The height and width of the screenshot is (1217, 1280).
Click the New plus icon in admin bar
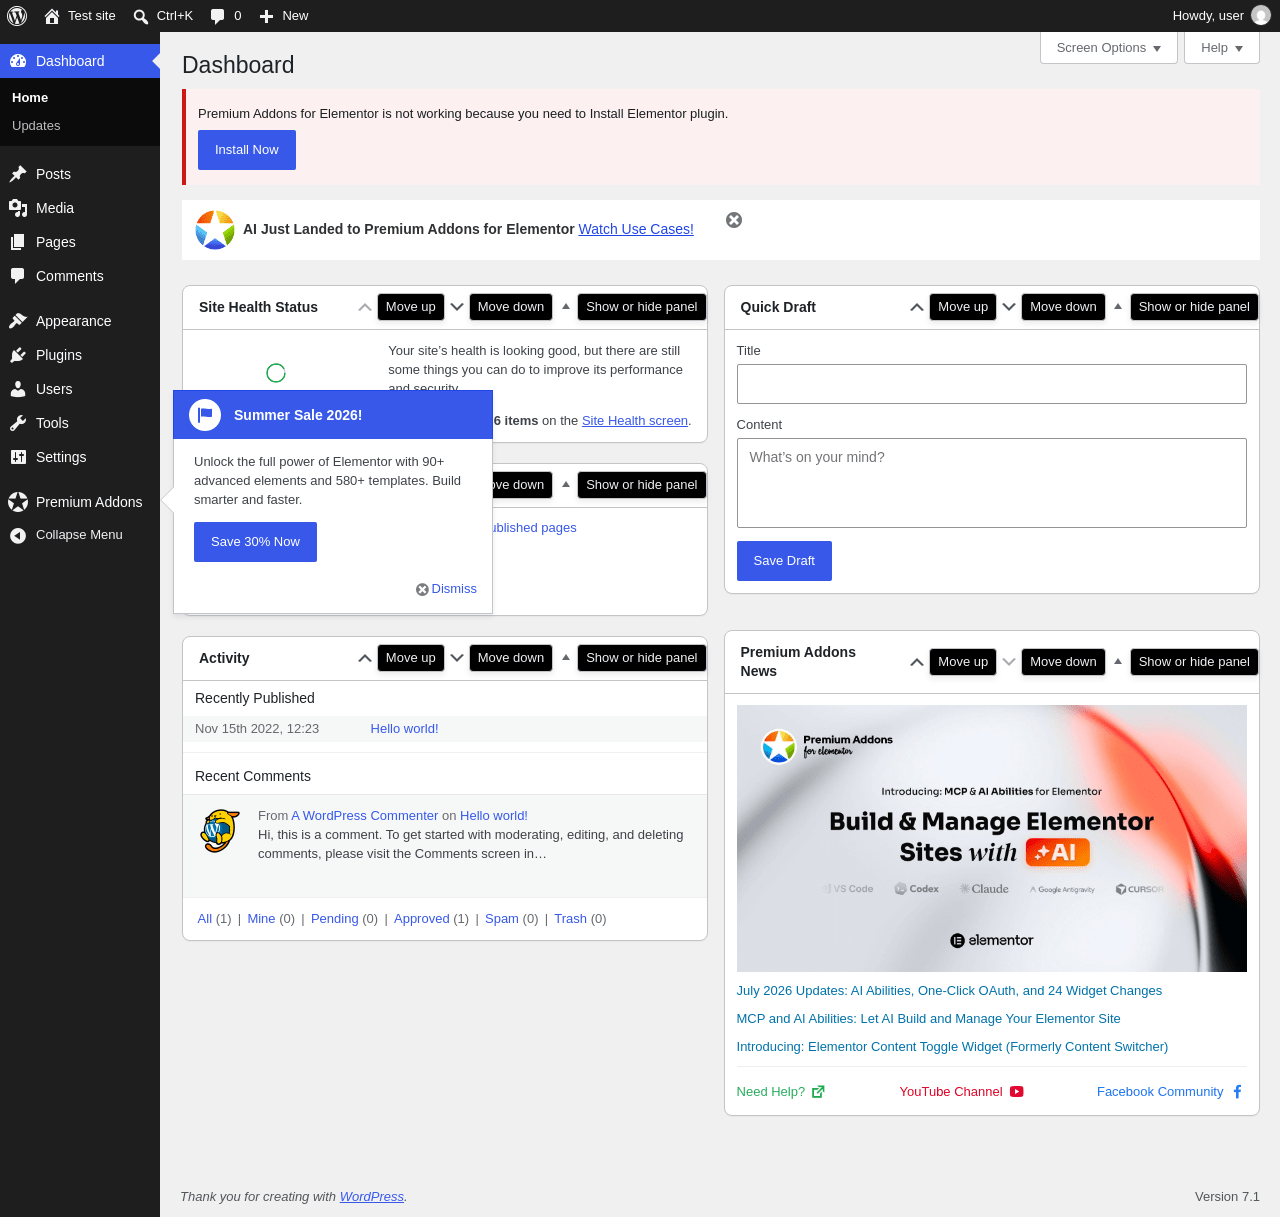267,16
